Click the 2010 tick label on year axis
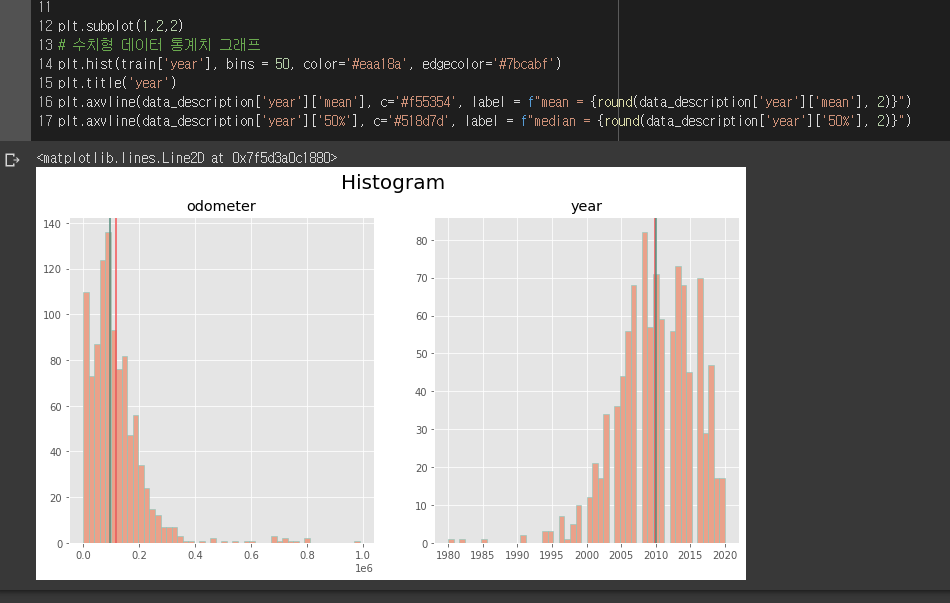 point(656,555)
